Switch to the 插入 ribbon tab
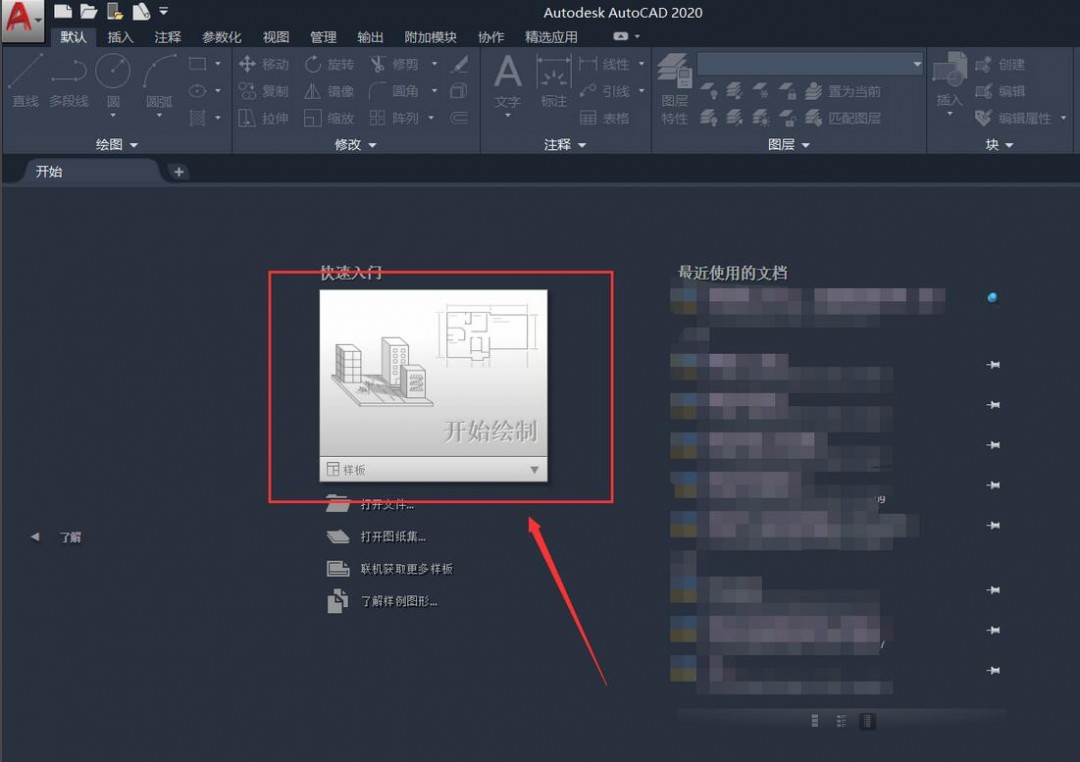This screenshot has width=1080, height=762. [120, 37]
